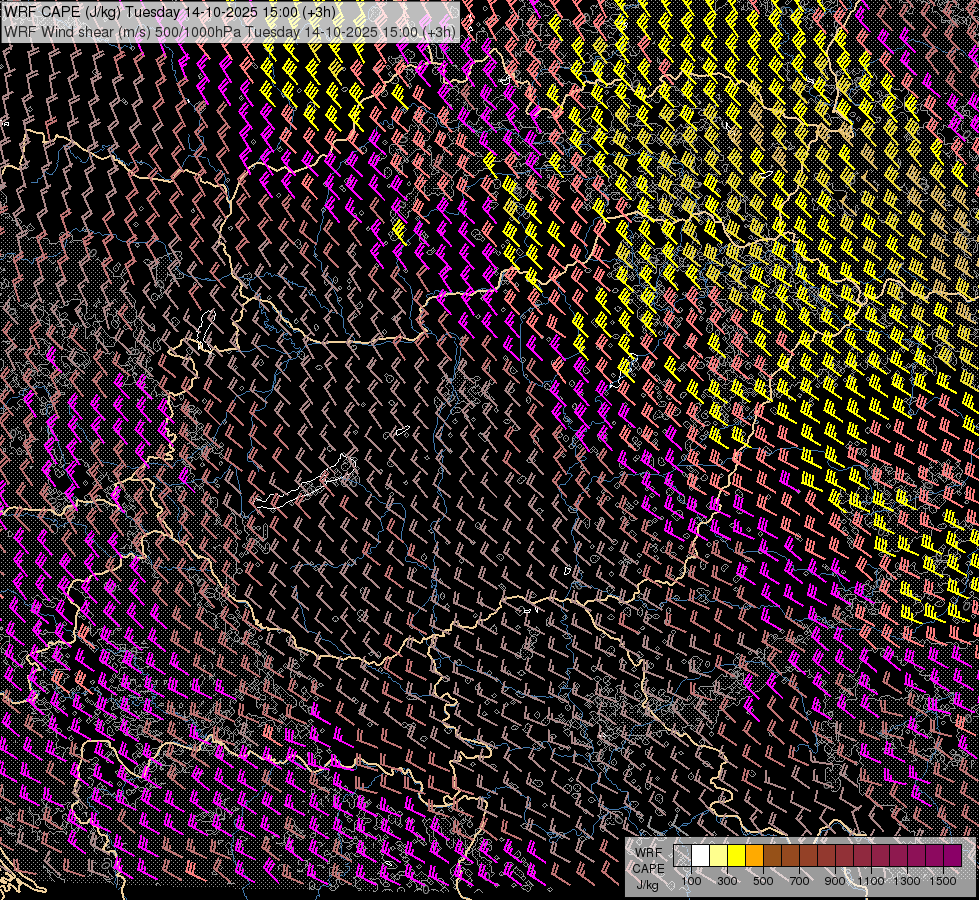Click the "900" legend scale label
Screen dimensions: 979x900
tap(835, 881)
